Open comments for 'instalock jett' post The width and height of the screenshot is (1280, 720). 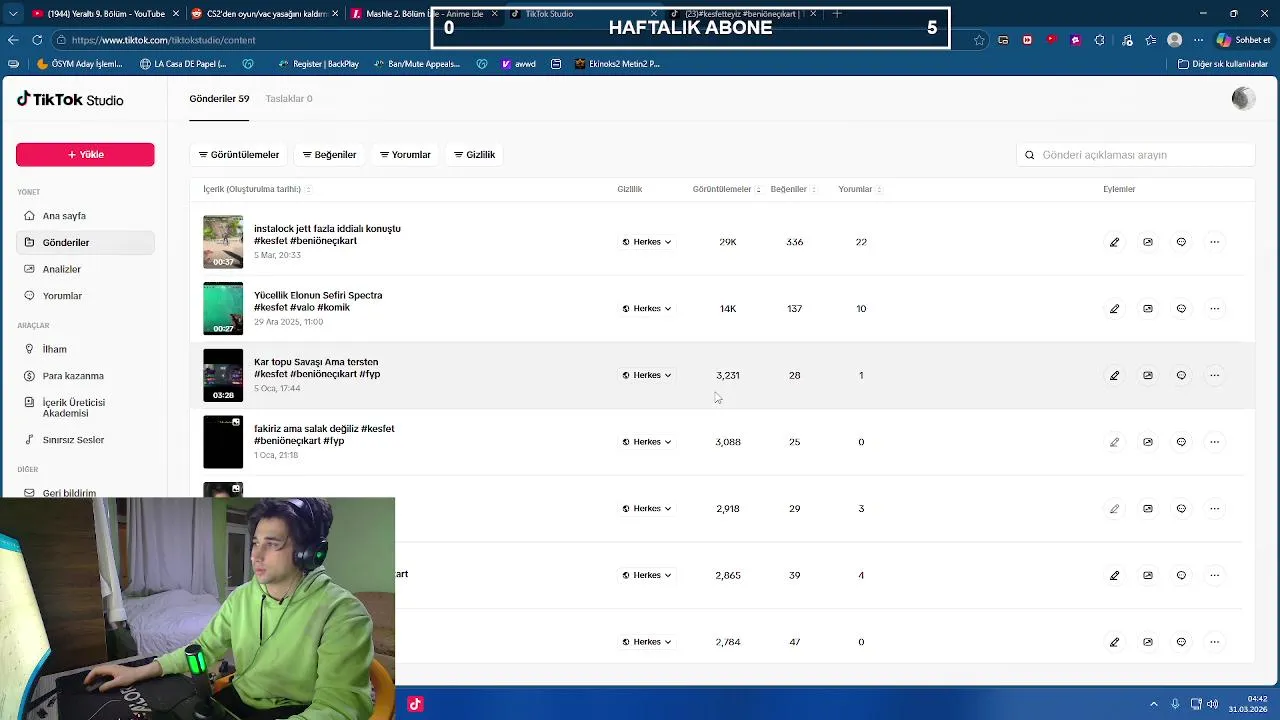point(1181,242)
